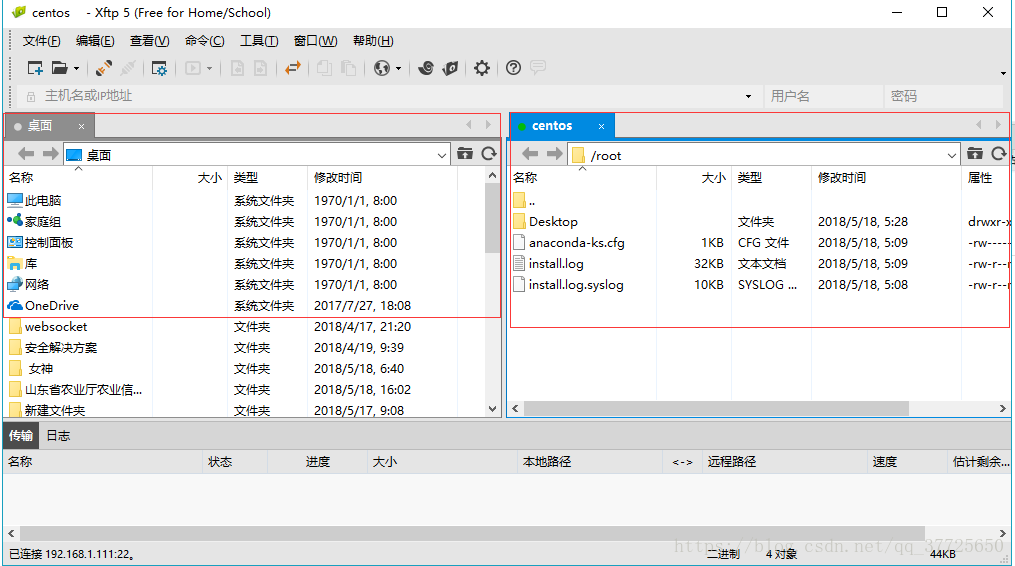Click the Open Session folder icon
The width and height of the screenshot is (1015, 566).
pos(60,67)
